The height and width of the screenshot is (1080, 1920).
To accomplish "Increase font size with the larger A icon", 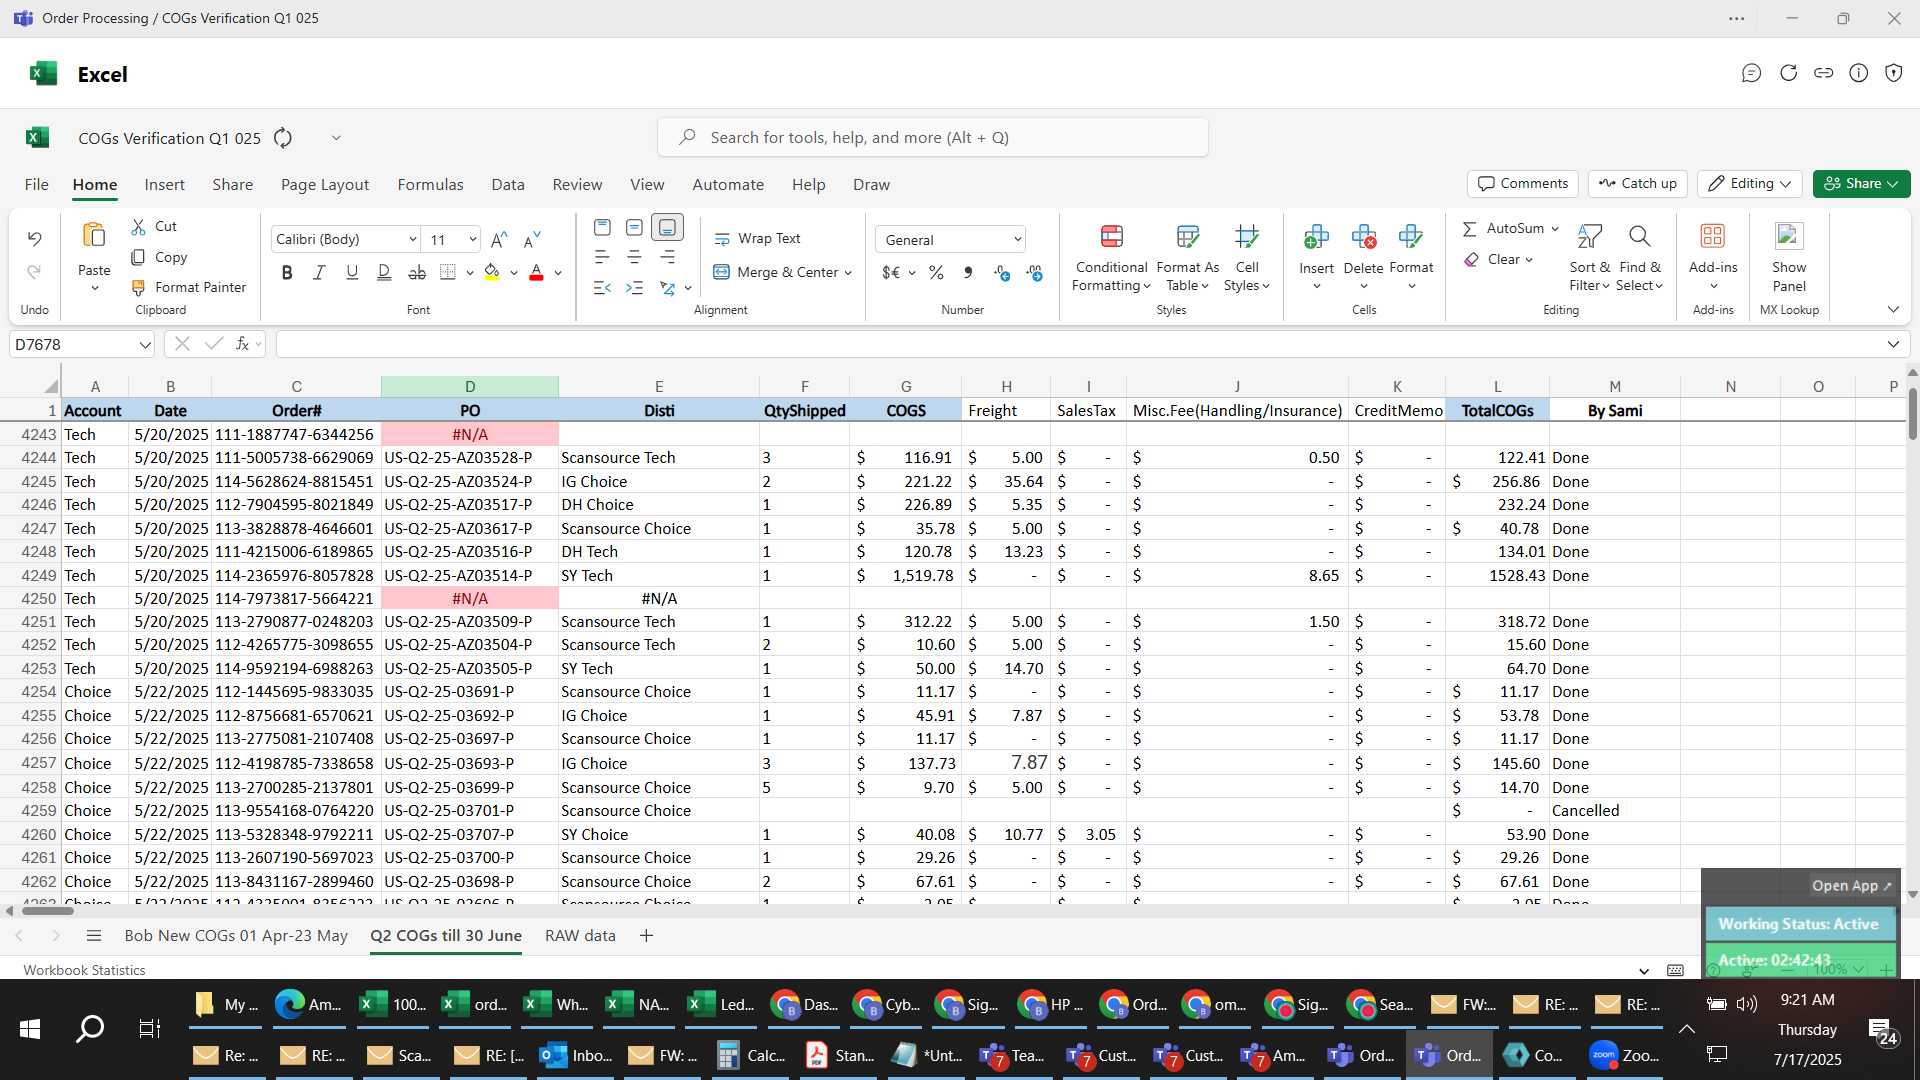I will coord(500,239).
